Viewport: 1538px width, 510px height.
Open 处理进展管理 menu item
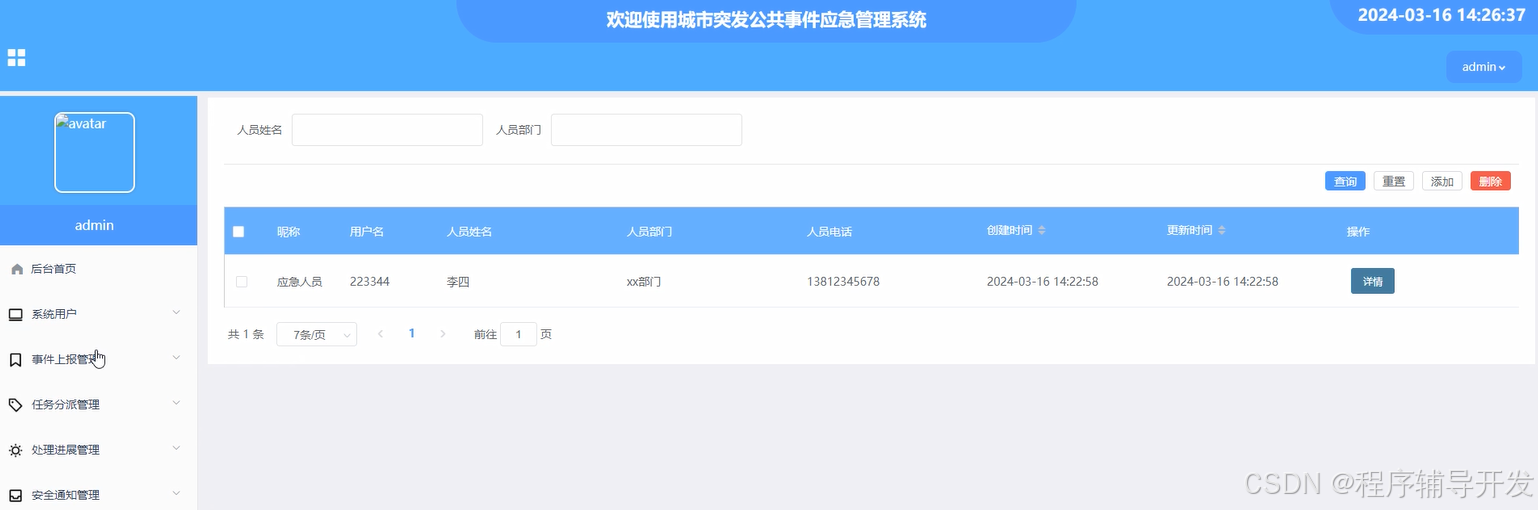[x=98, y=450]
